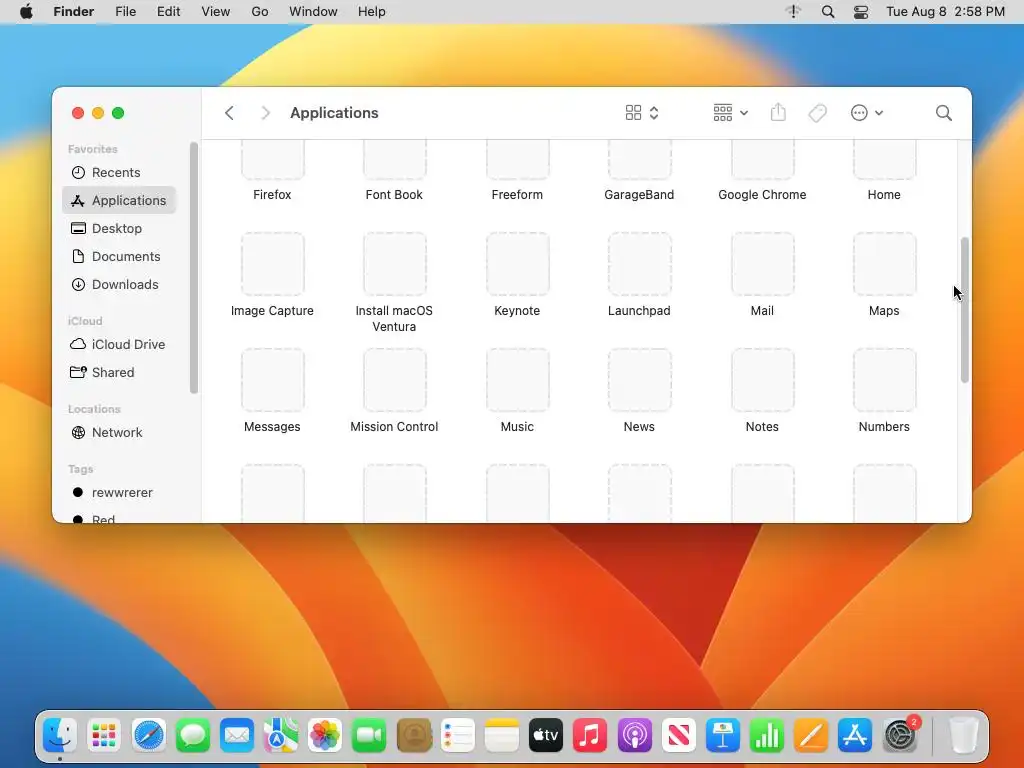Click the Install macOS Ventura label
The height and width of the screenshot is (768, 1024).
click(x=394, y=319)
